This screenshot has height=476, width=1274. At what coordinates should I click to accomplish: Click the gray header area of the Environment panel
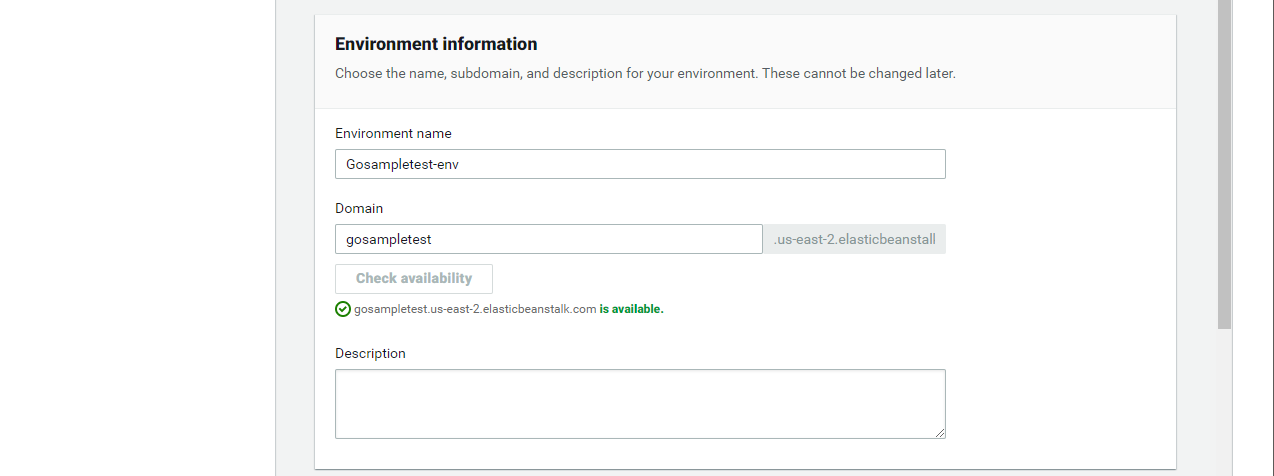[x=1060, y=60]
